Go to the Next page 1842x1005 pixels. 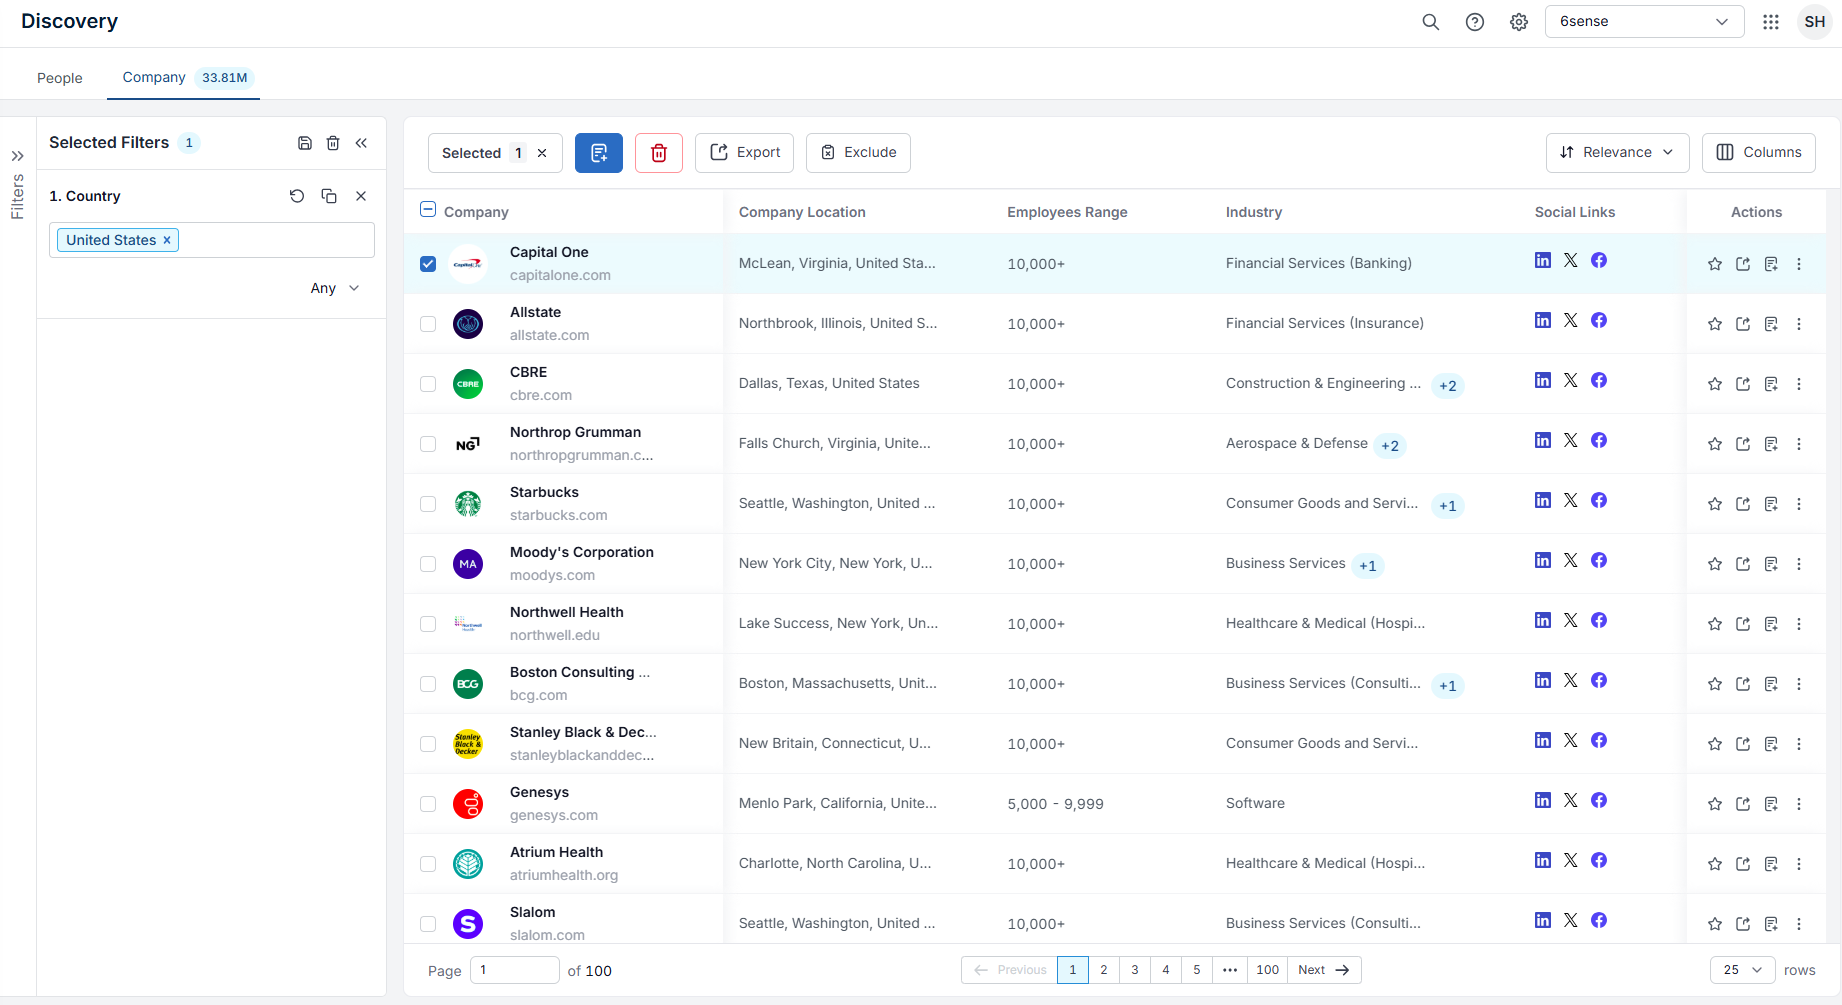click(1324, 970)
